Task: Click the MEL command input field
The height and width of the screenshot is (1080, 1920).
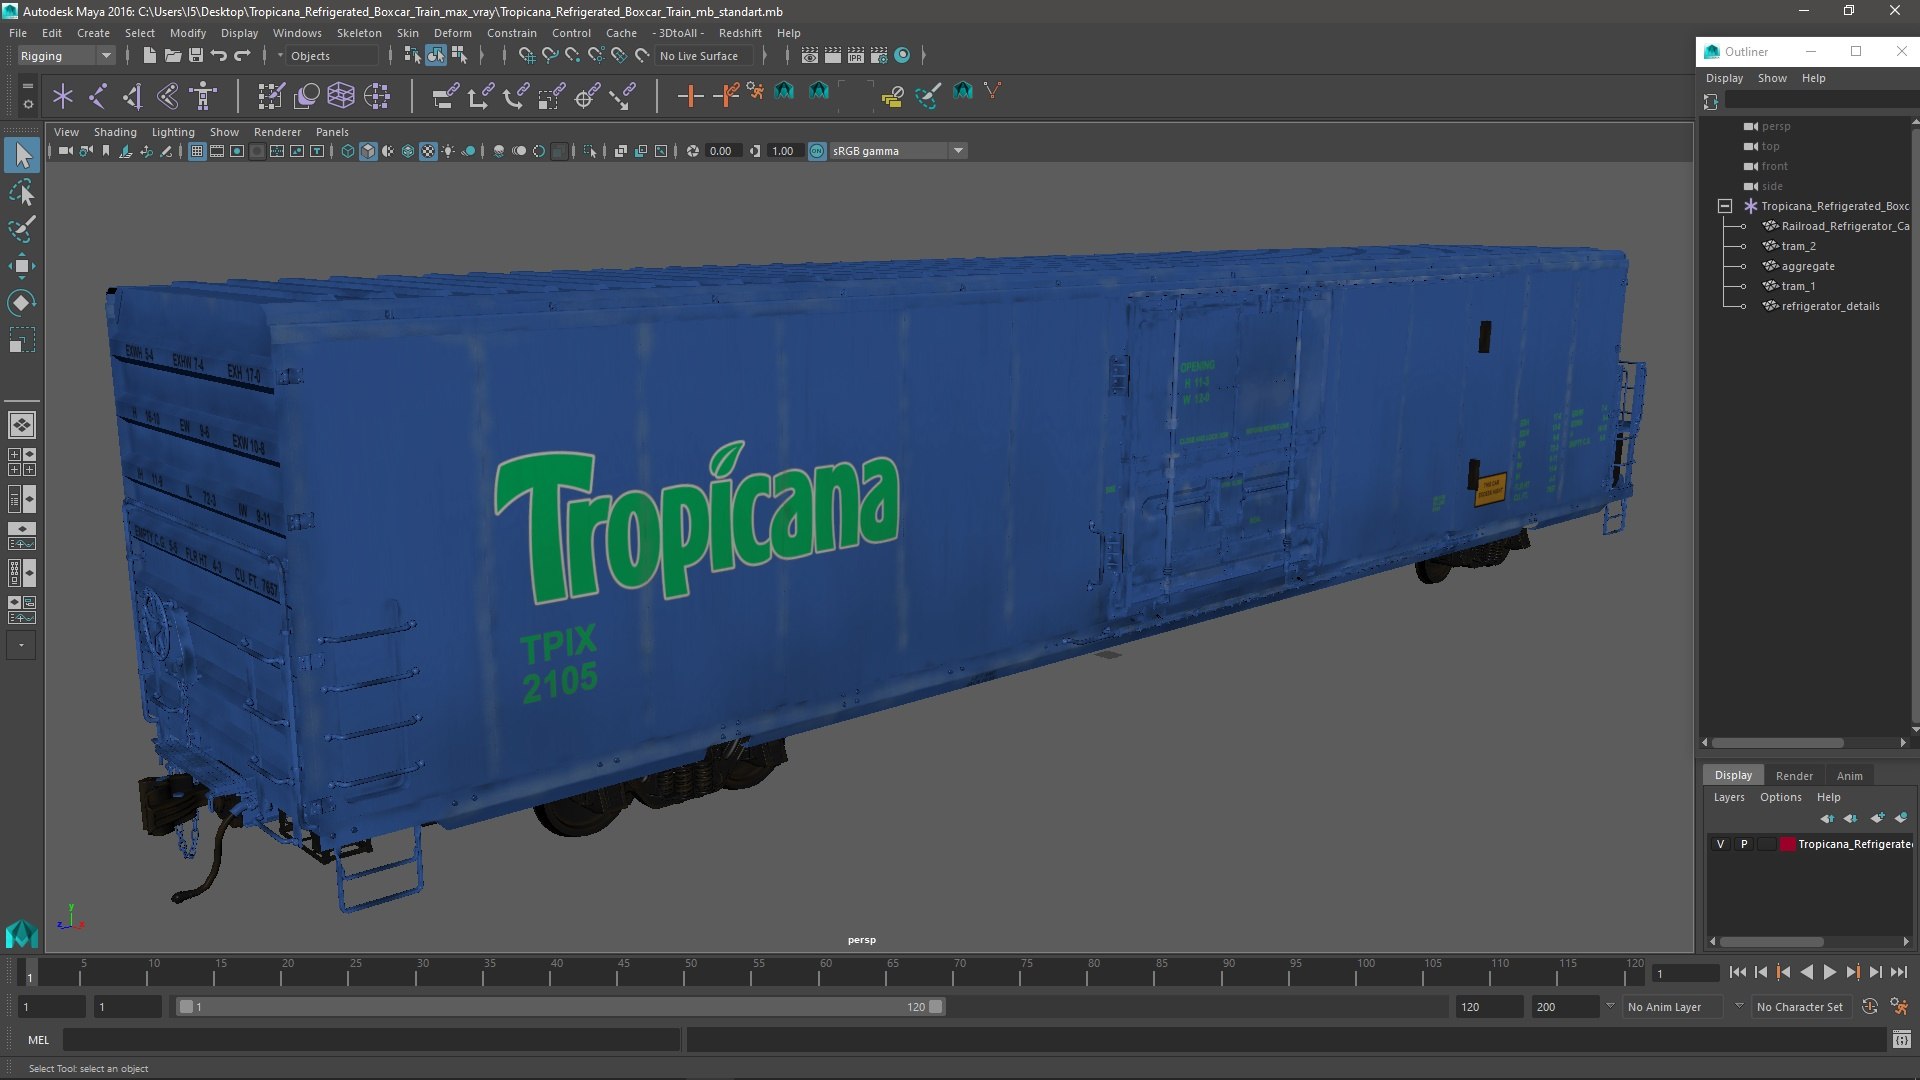Action: pos(371,1040)
